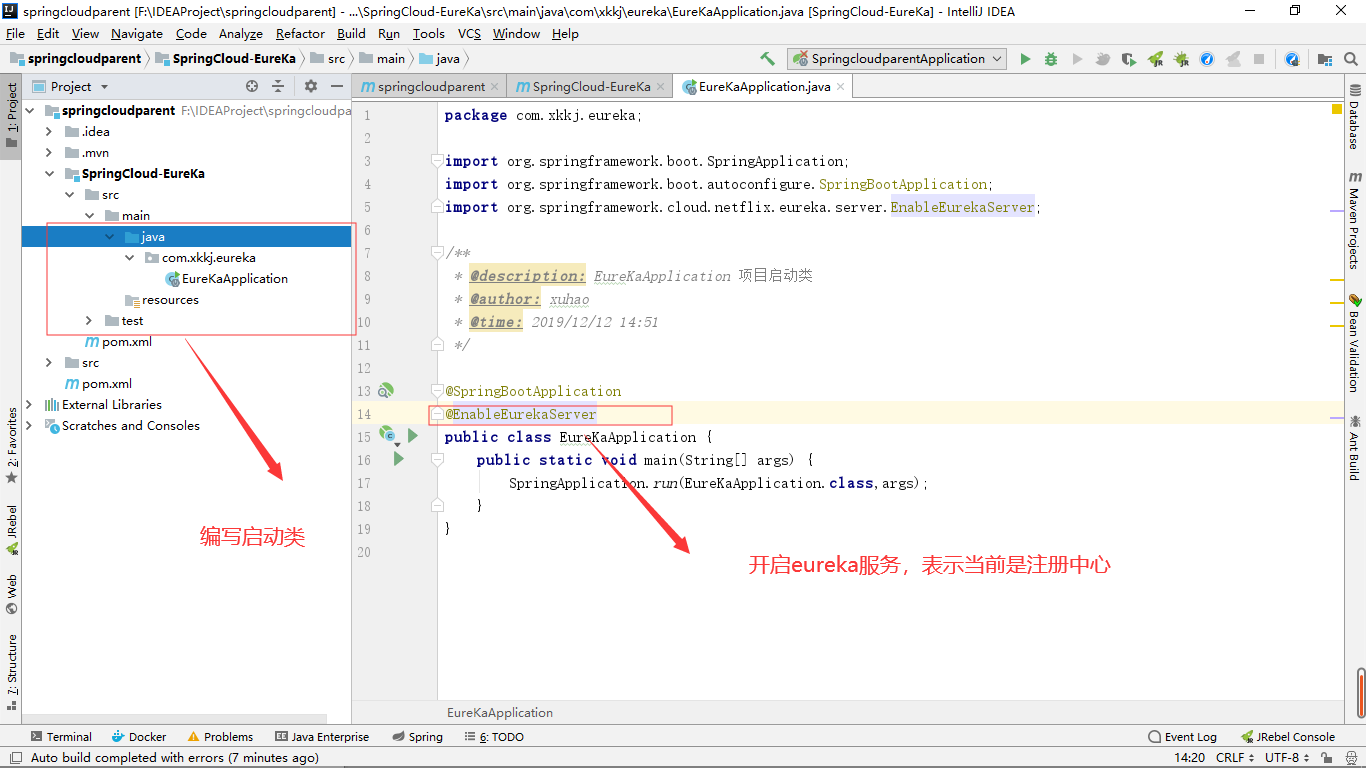This screenshot has width=1366, height=768.
Task: Open Maven Projects side panel
Action: tap(1354, 220)
